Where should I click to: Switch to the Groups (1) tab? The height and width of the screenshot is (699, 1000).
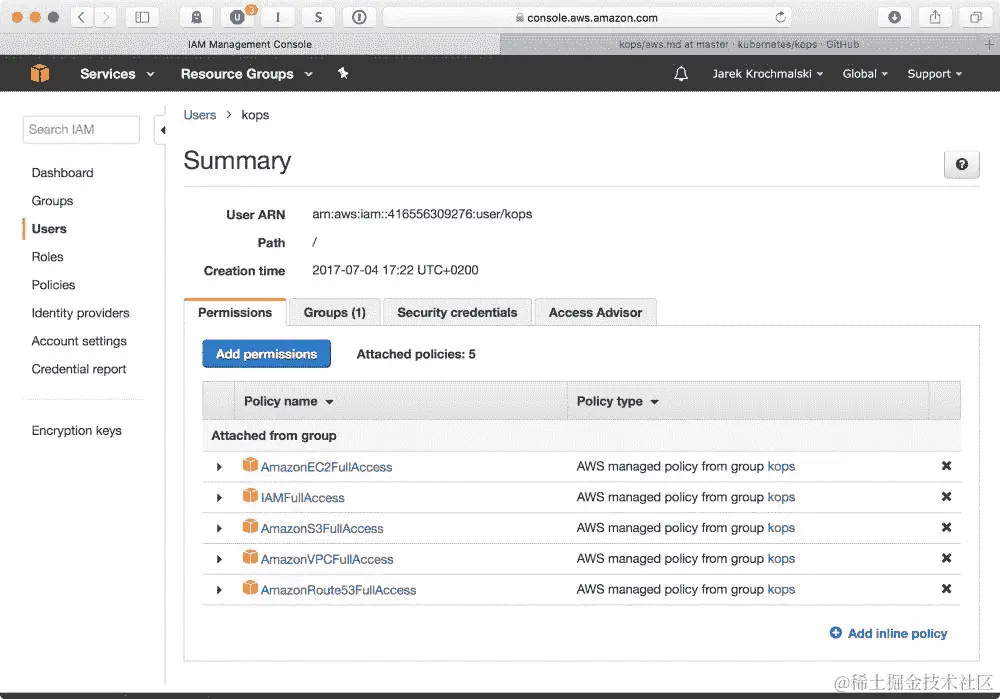coord(334,313)
